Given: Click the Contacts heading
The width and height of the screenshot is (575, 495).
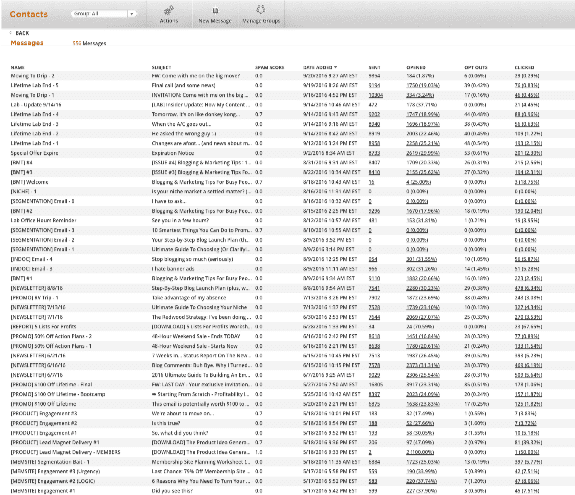Looking at the screenshot, I should click(29, 14).
